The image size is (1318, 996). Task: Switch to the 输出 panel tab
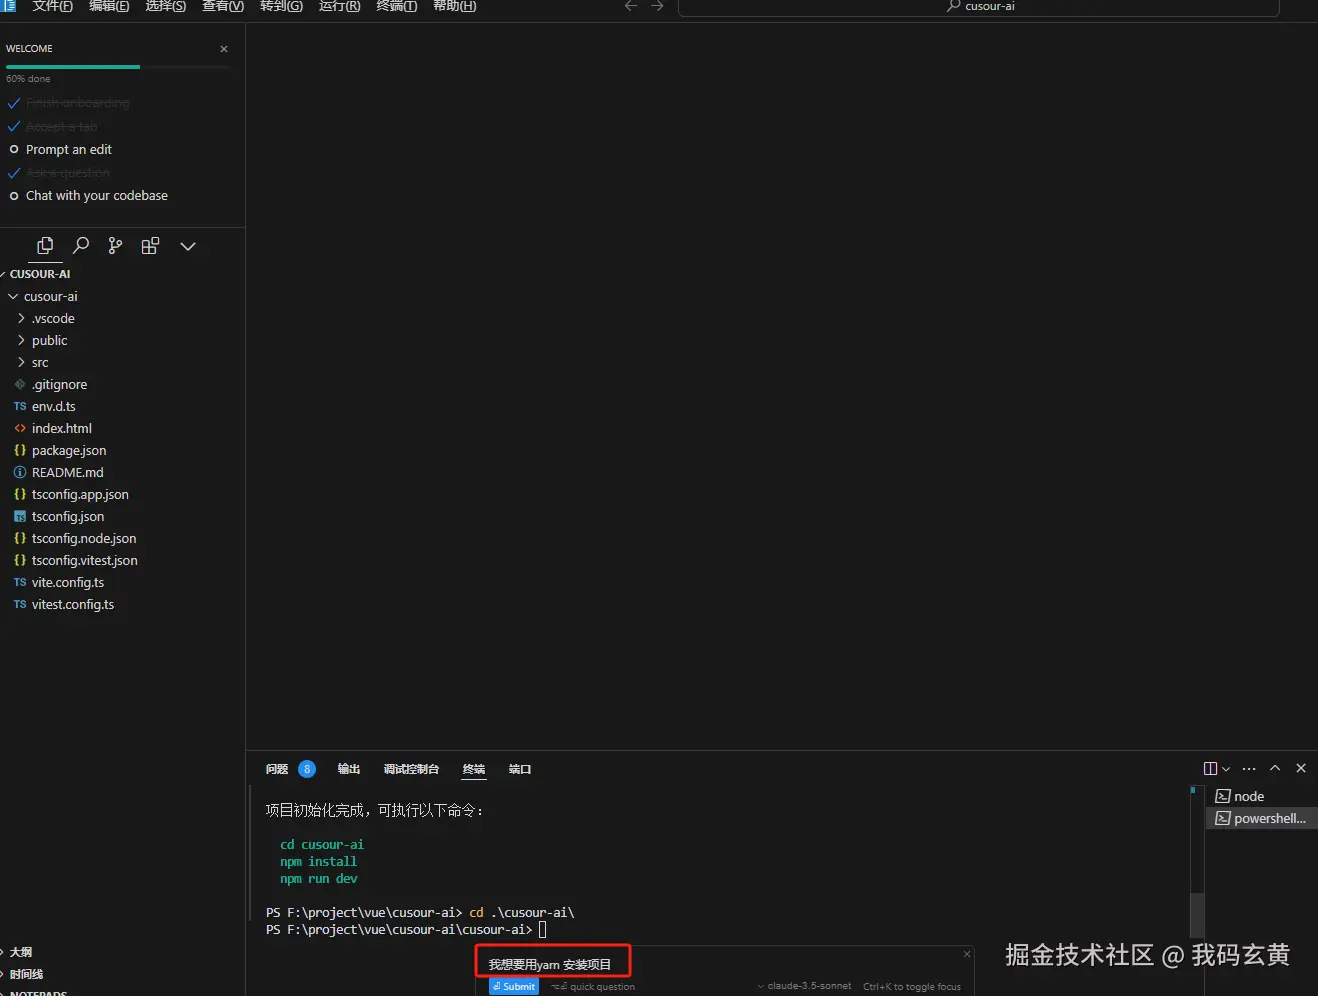(x=349, y=769)
